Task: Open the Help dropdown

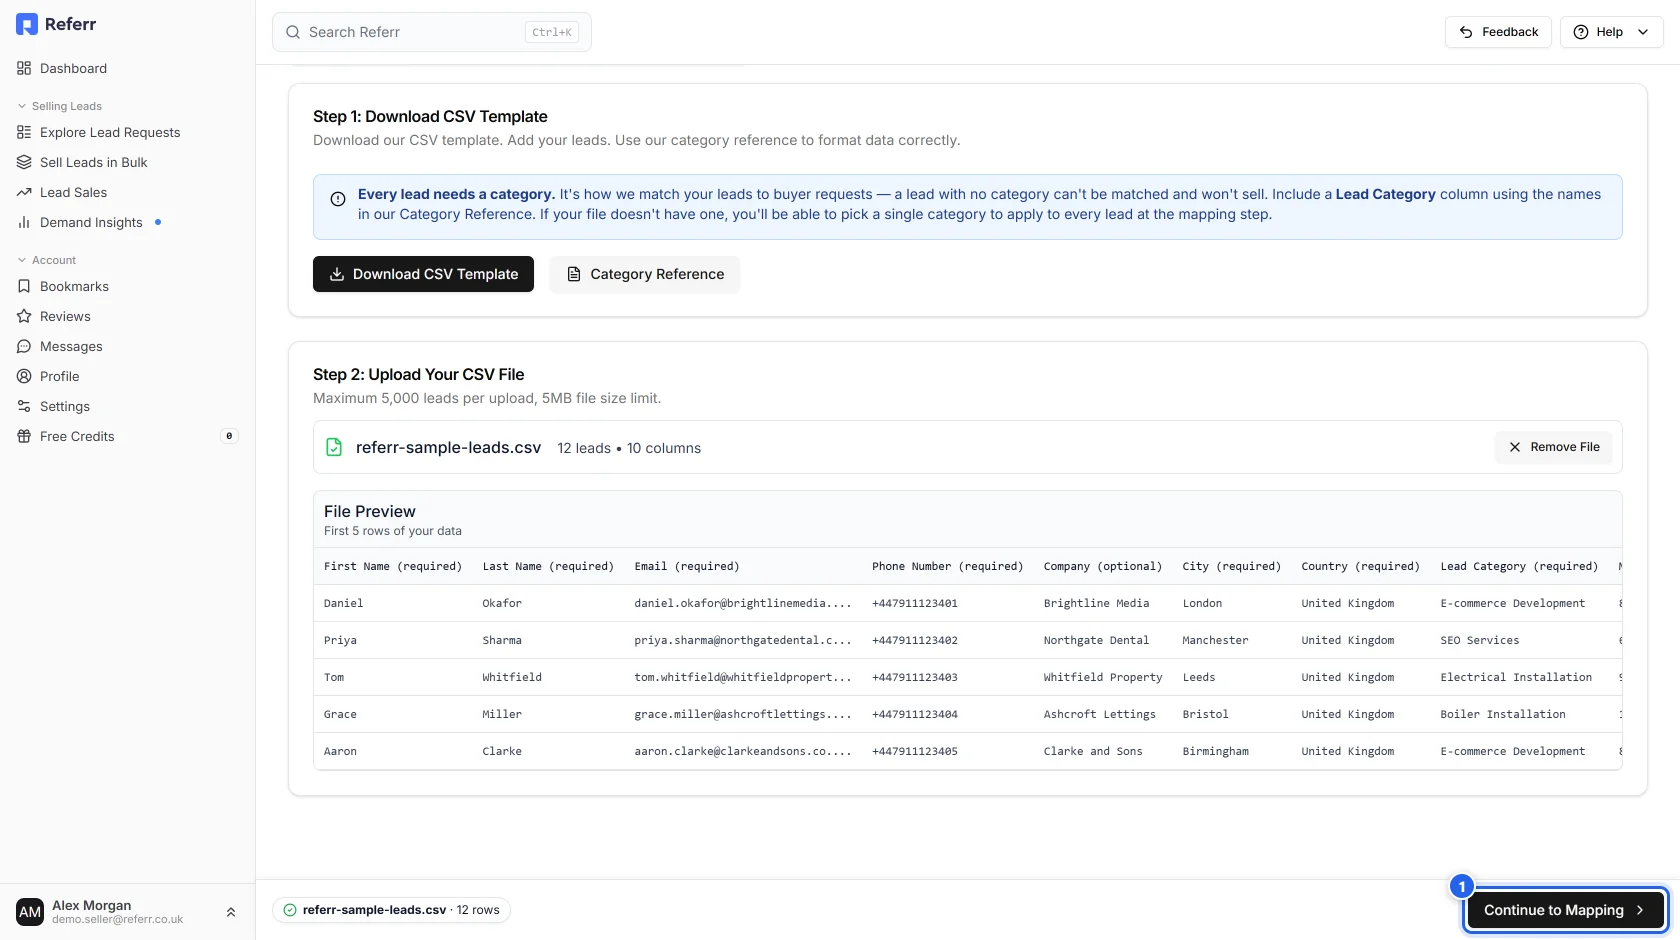Action: pyautogui.click(x=1611, y=32)
